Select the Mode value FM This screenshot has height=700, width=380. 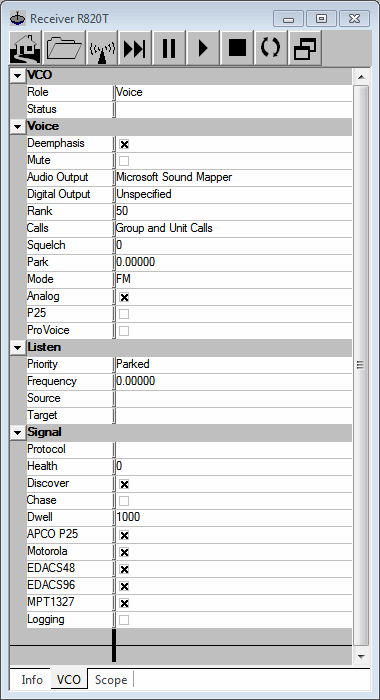point(233,279)
